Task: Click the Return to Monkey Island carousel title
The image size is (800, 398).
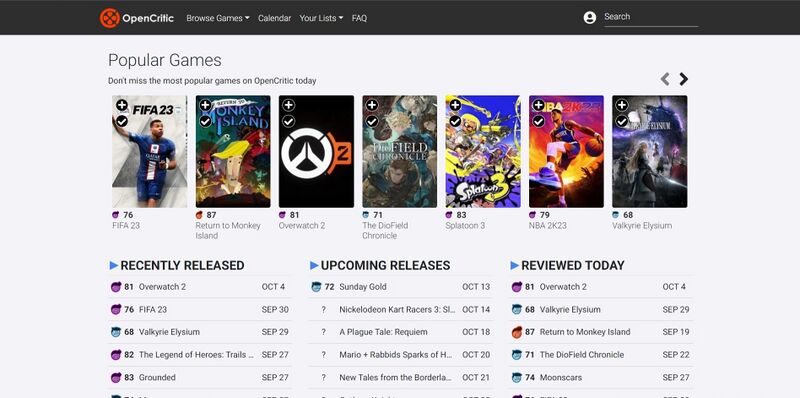Action: click(x=228, y=231)
